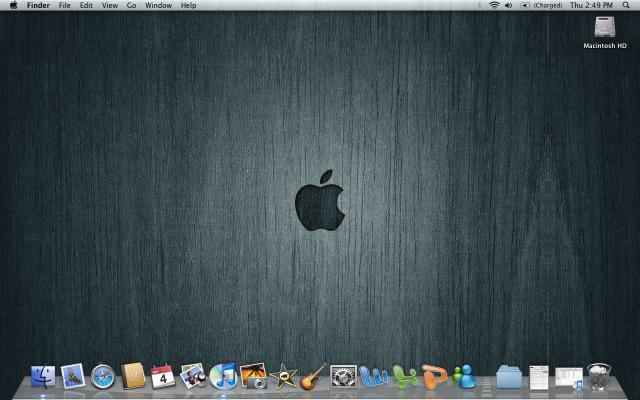640x400 pixels.
Task: Open Spotlight search magnifier
Action: tap(626, 5)
